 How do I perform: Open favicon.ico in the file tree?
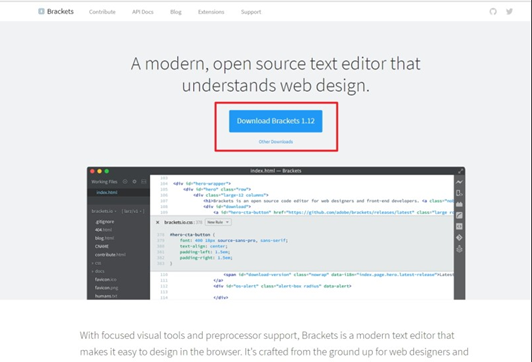(x=106, y=280)
